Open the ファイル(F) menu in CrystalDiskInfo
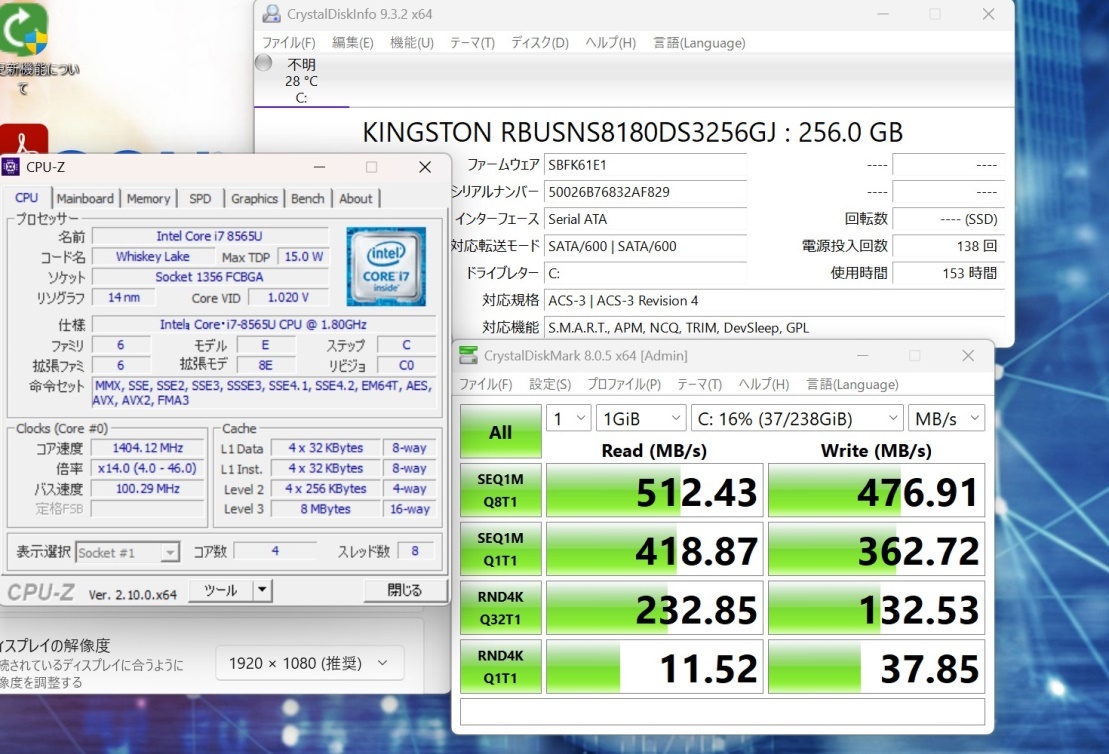This screenshot has height=754, width=1109. (x=289, y=42)
